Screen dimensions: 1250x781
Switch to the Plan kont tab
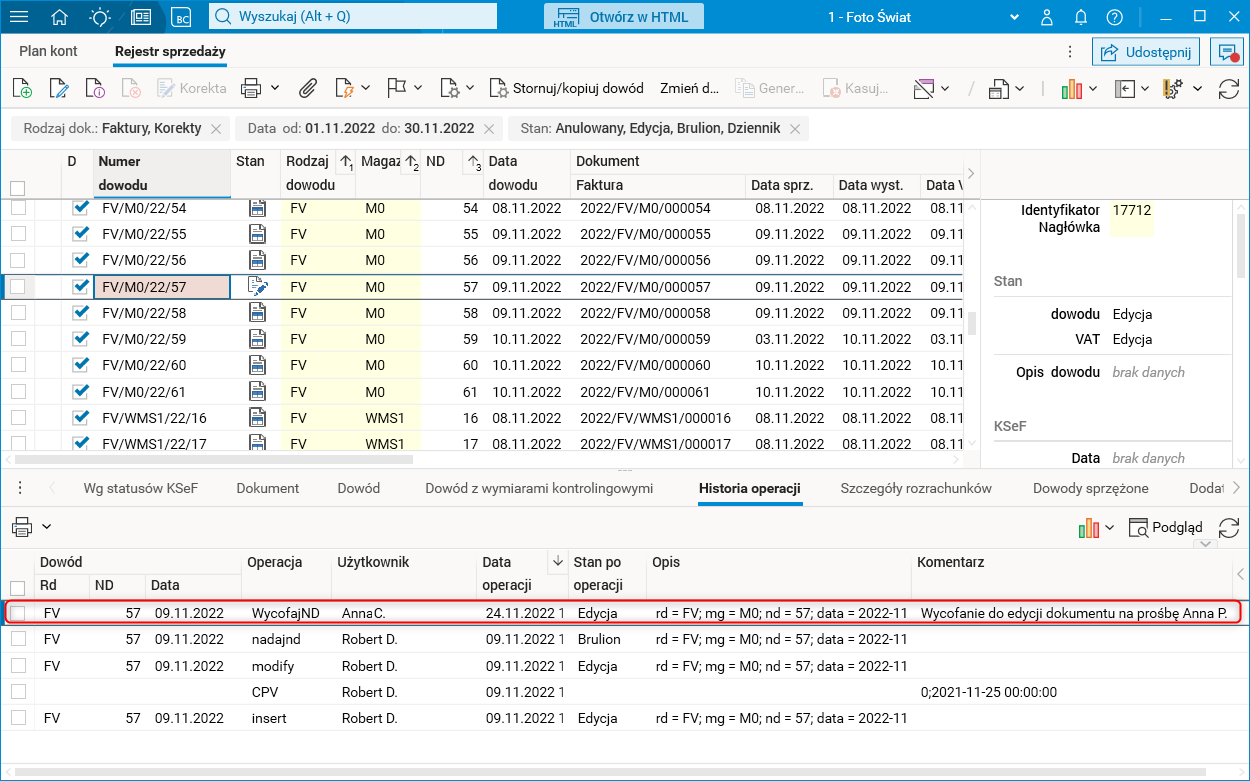click(48, 51)
